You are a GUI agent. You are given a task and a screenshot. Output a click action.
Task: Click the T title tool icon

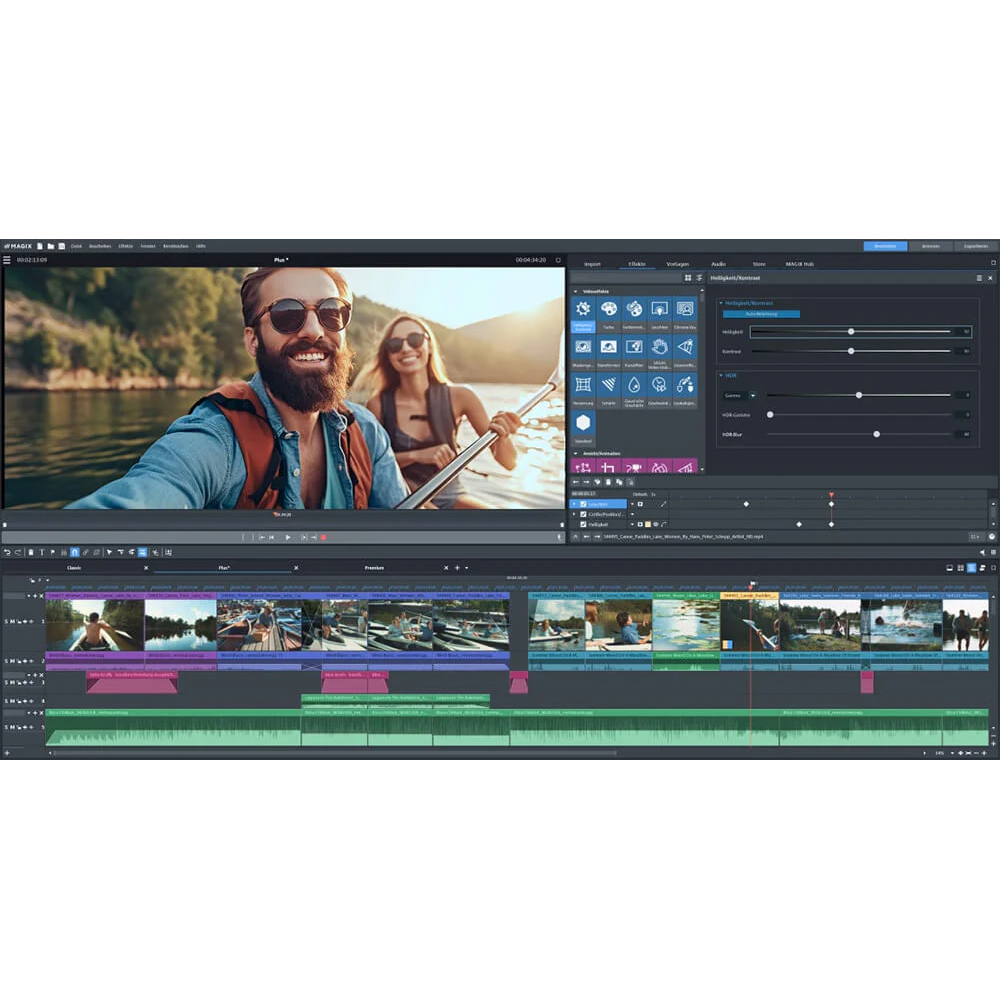click(41, 552)
